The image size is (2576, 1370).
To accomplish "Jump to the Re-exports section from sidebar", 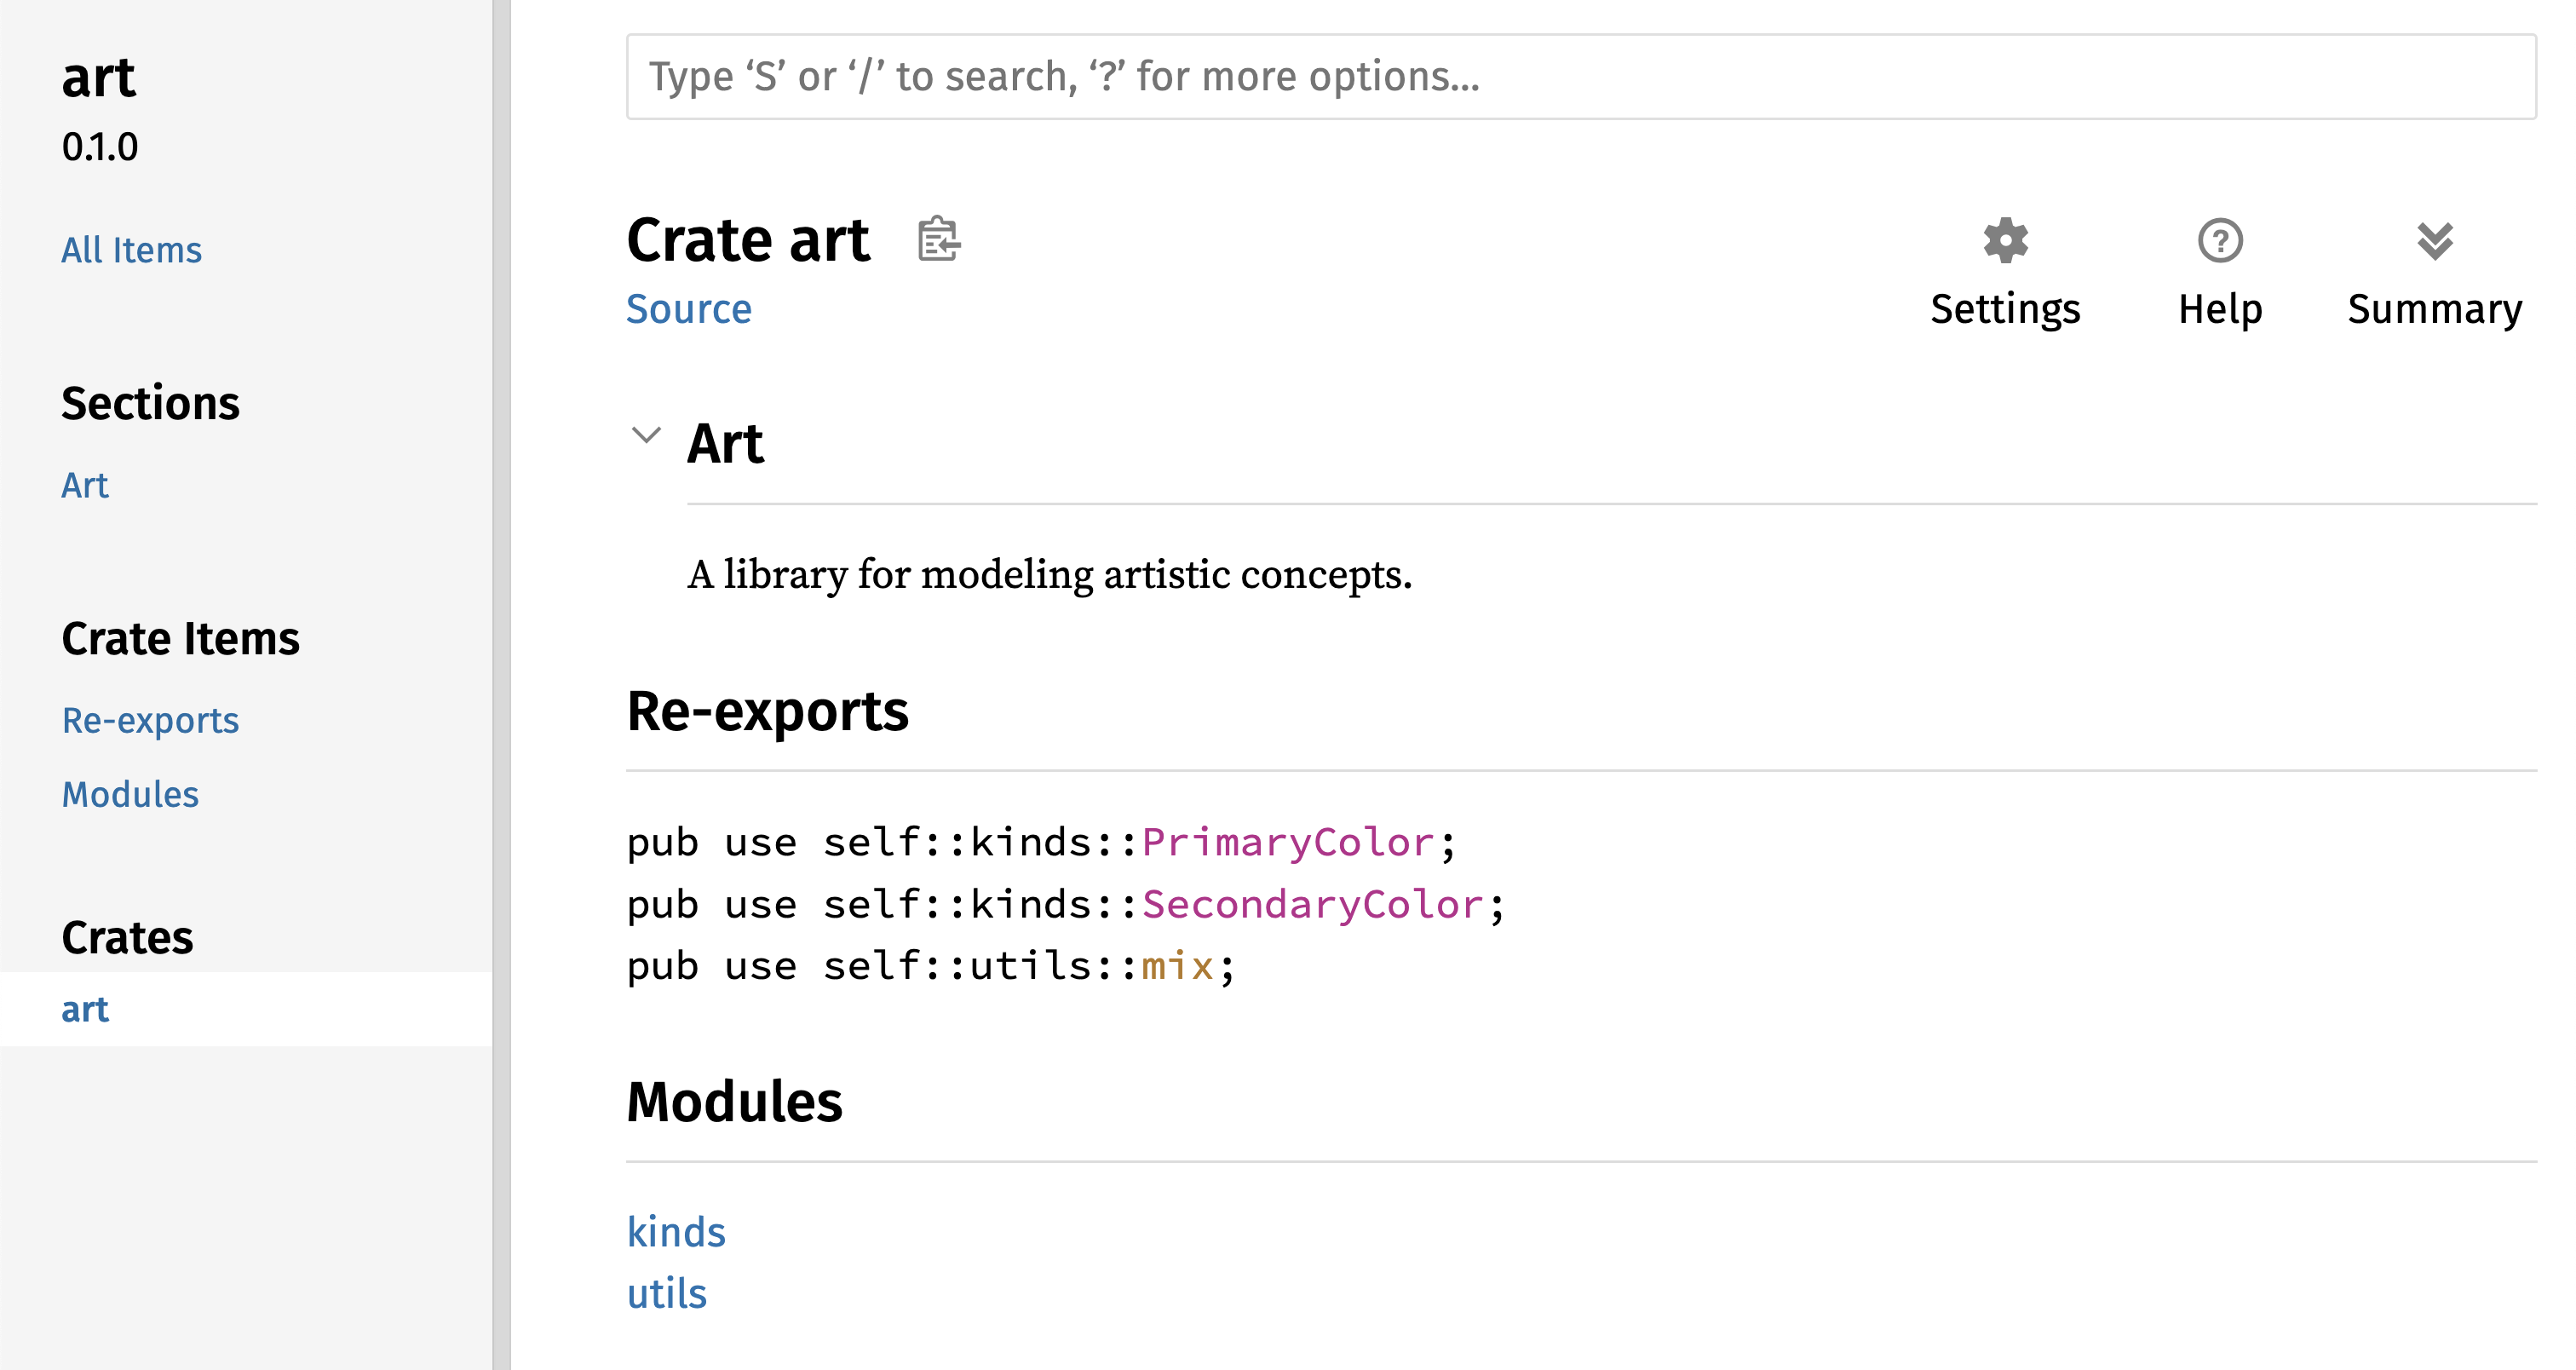I will click(x=150, y=719).
